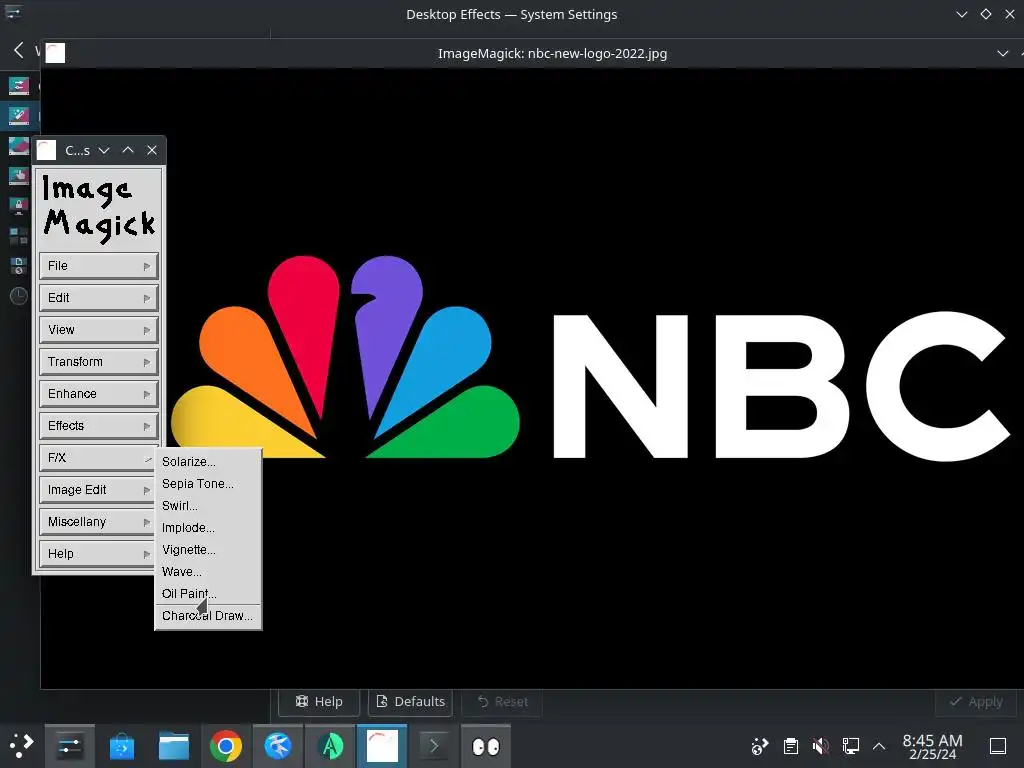Open green A app icon in taskbar
The image size is (1024, 768).
(330, 746)
